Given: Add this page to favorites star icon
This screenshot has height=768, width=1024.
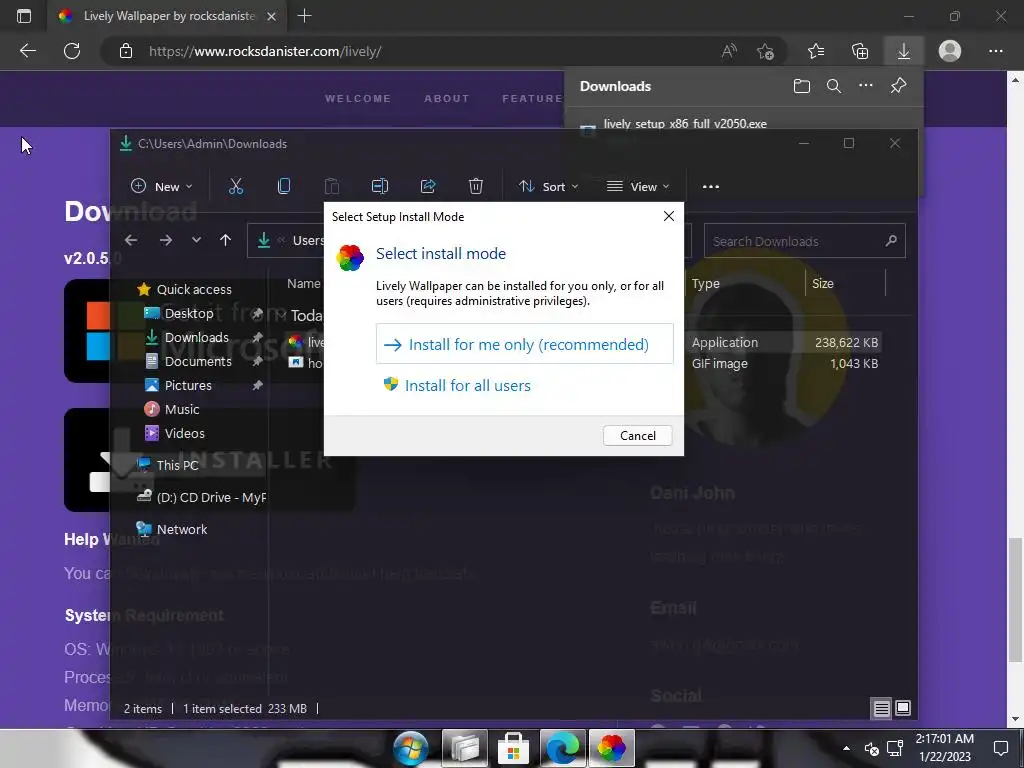Looking at the screenshot, I should [765, 51].
